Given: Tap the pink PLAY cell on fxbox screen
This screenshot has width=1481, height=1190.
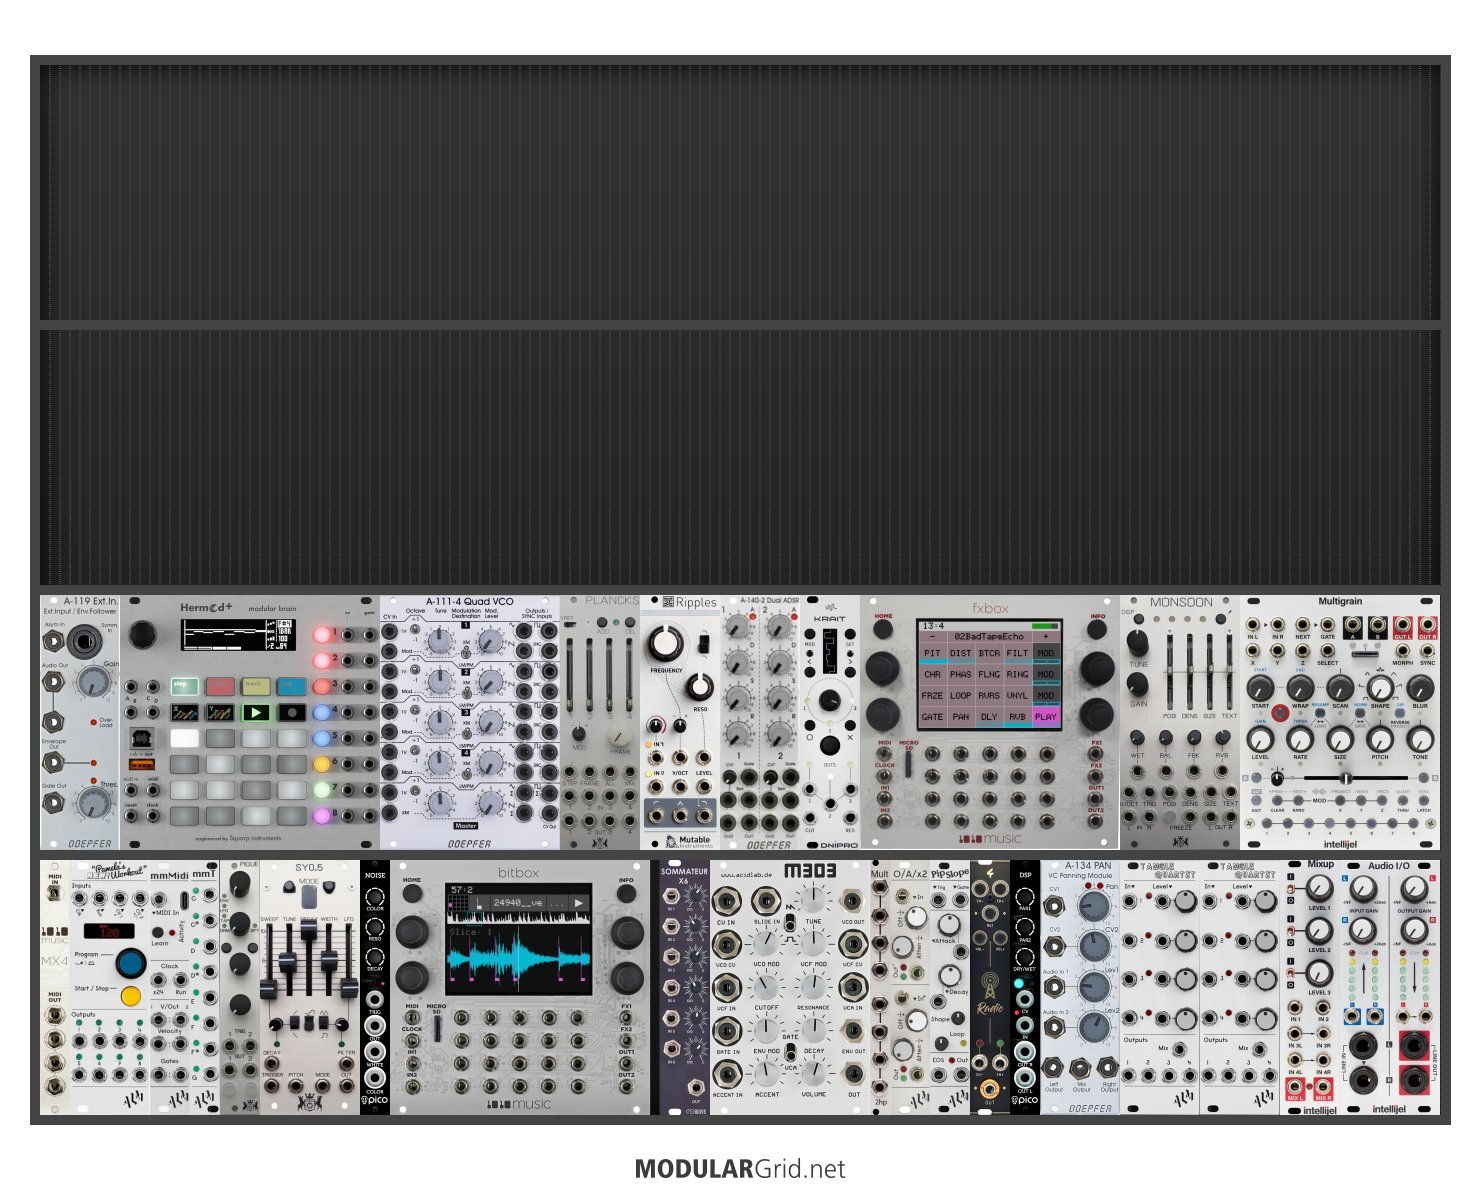Looking at the screenshot, I should (x=1046, y=716).
